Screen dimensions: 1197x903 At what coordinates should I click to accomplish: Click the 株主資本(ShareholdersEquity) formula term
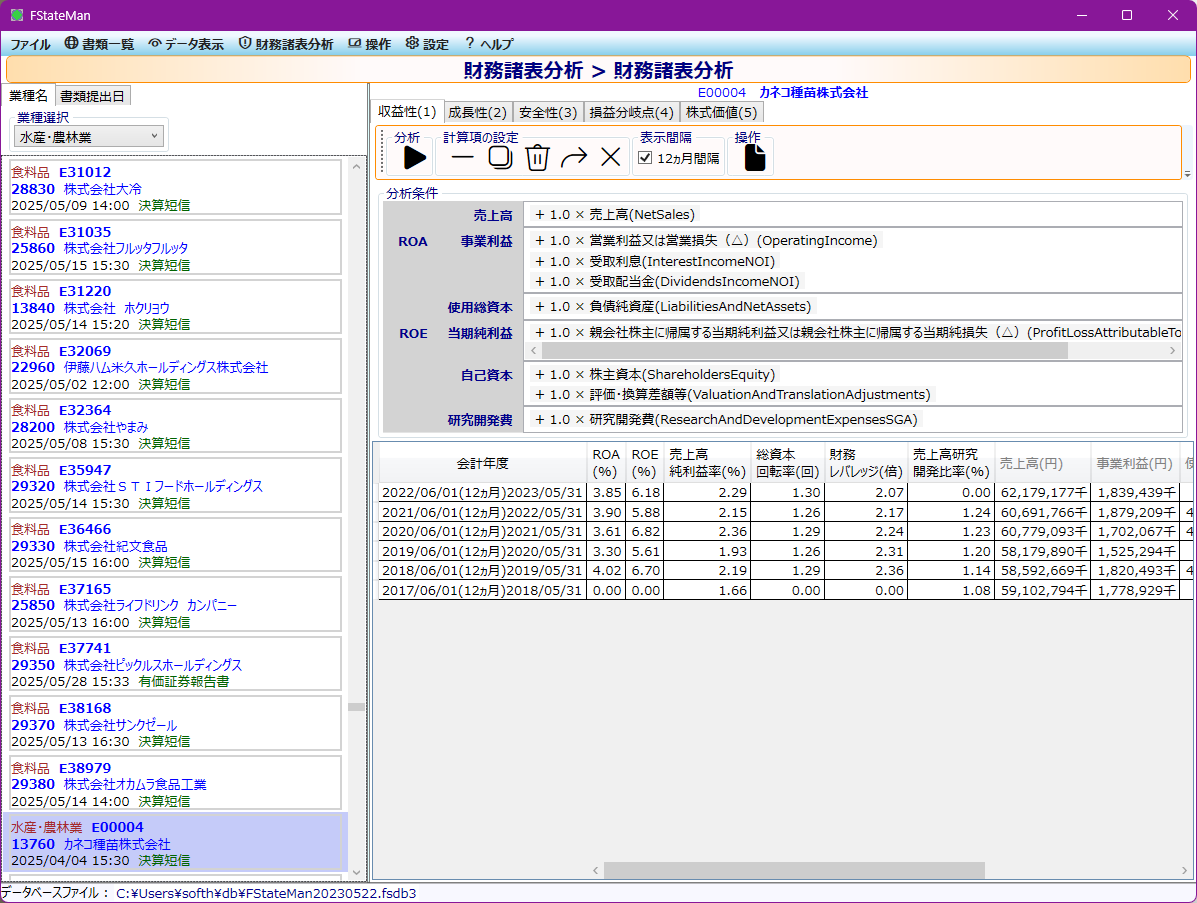655,374
